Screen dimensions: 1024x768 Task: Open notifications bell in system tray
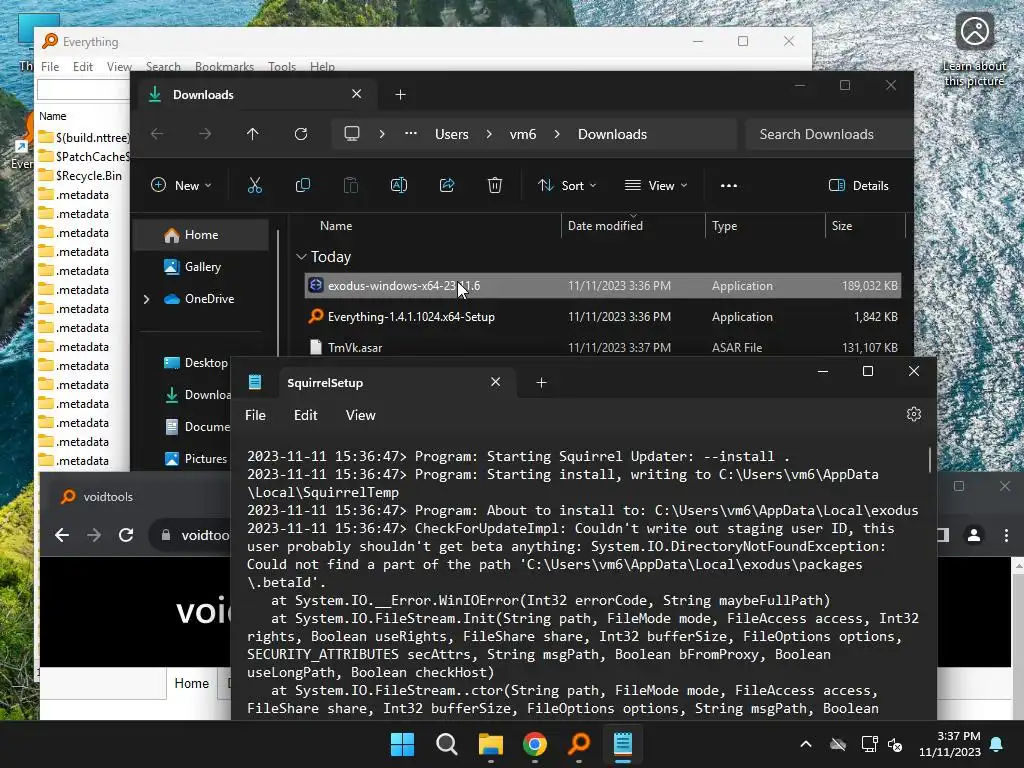pyautogui.click(x=997, y=744)
